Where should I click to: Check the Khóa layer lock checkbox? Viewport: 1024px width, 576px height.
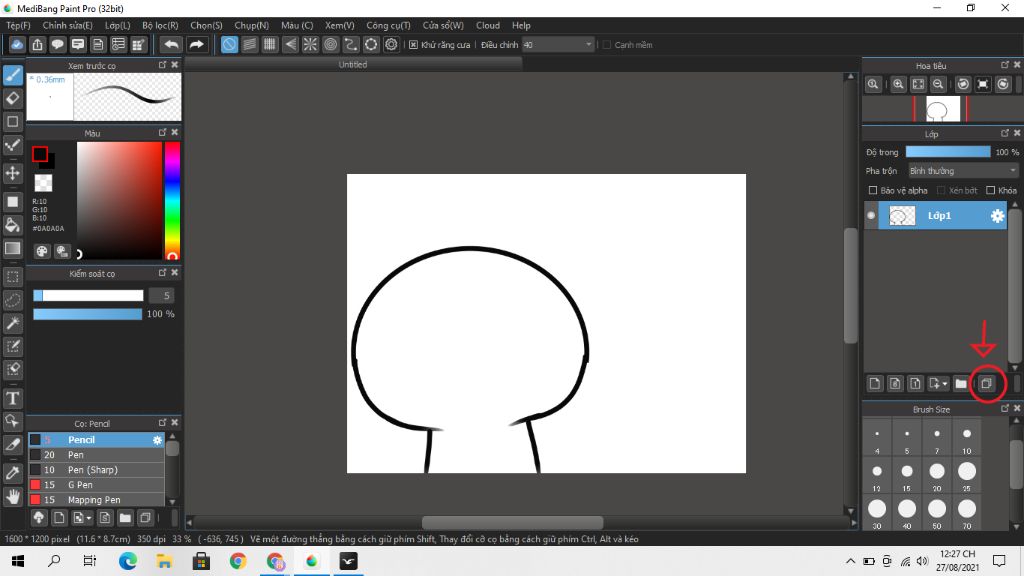[991, 190]
